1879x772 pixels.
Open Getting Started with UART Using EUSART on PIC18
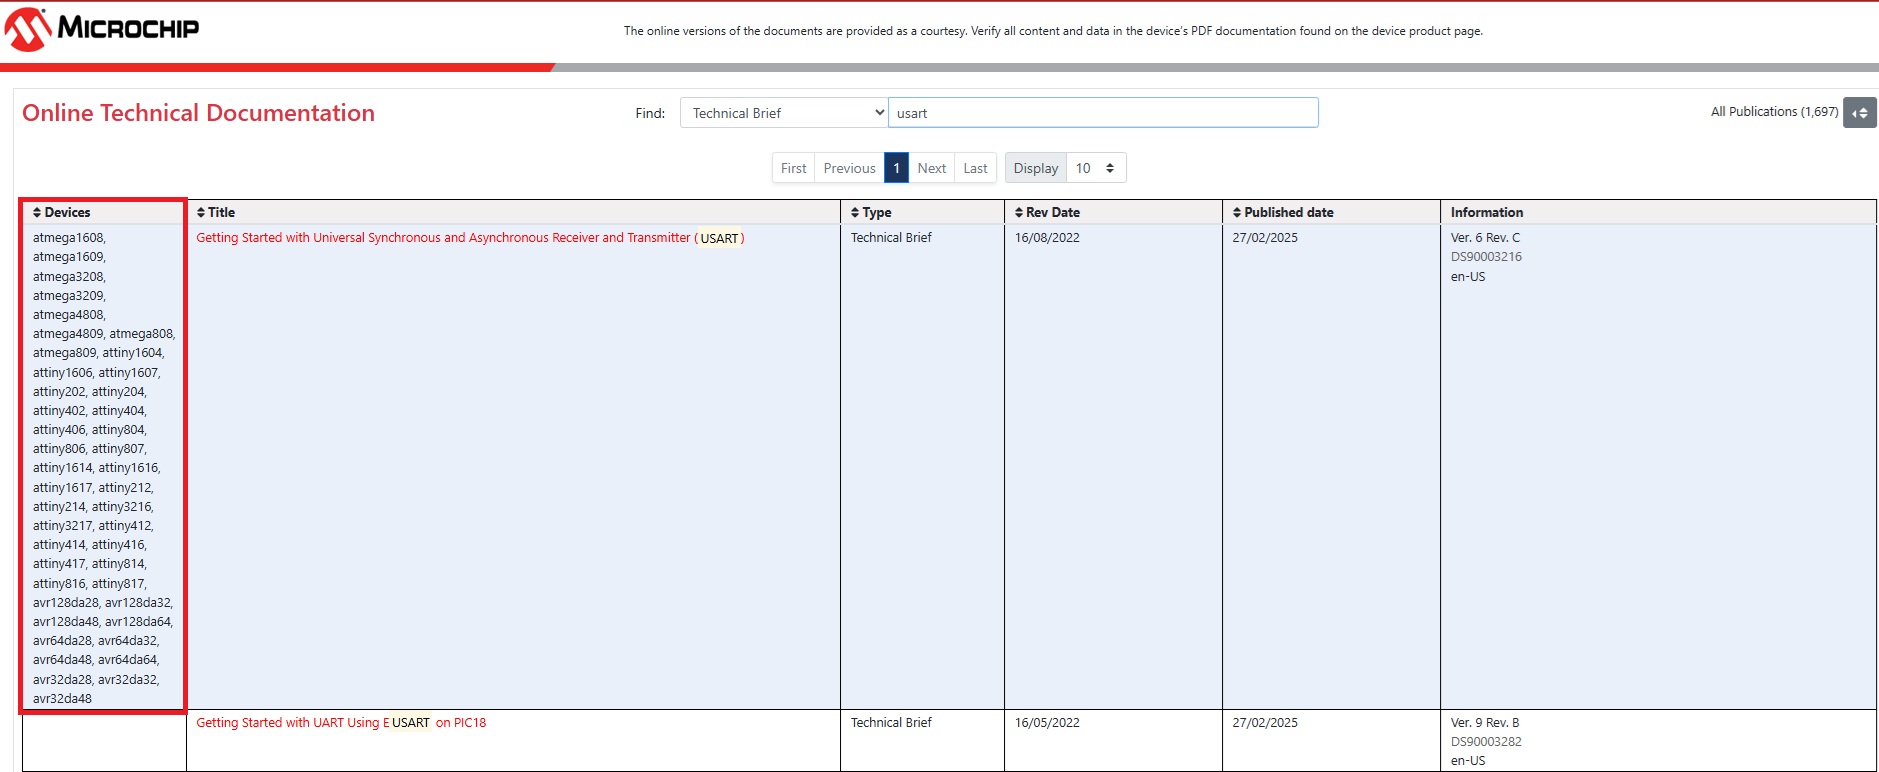341,723
